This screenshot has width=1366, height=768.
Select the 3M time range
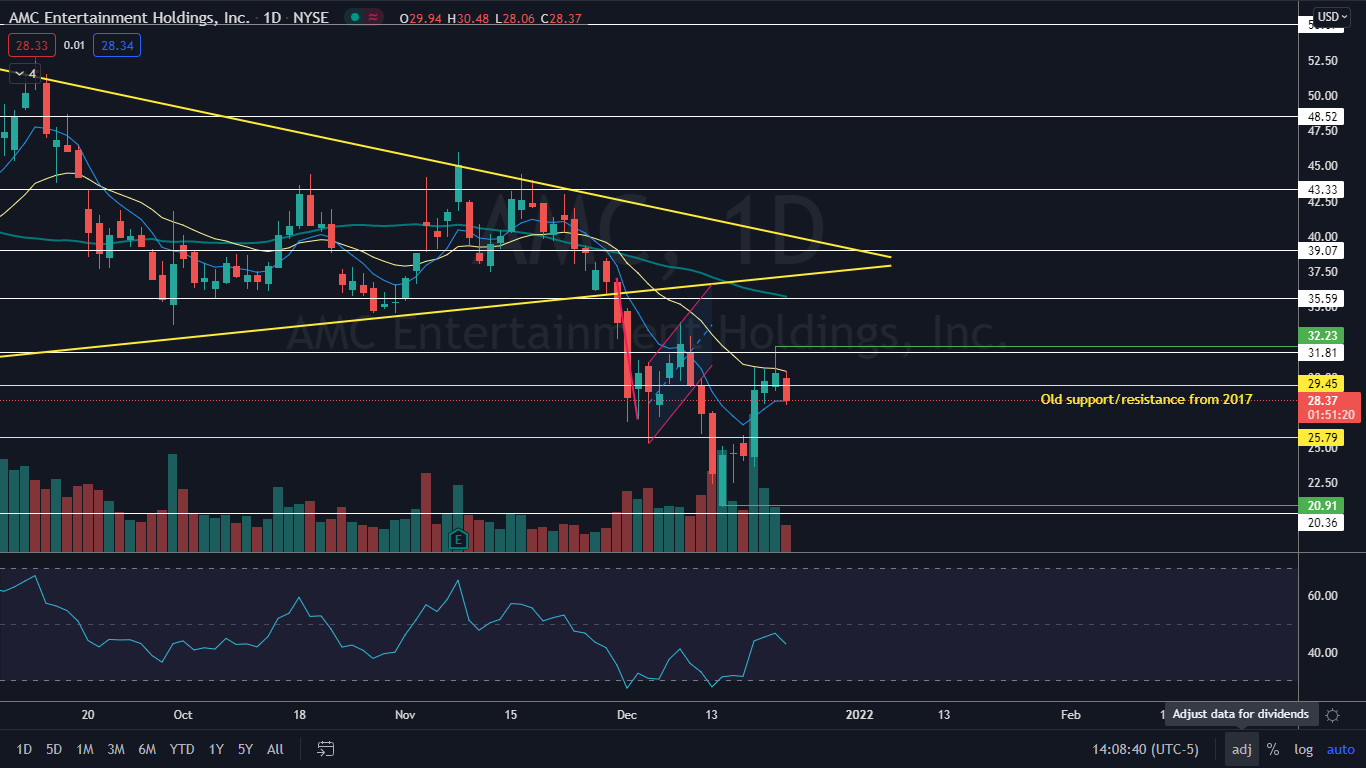pyautogui.click(x=116, y=749)
